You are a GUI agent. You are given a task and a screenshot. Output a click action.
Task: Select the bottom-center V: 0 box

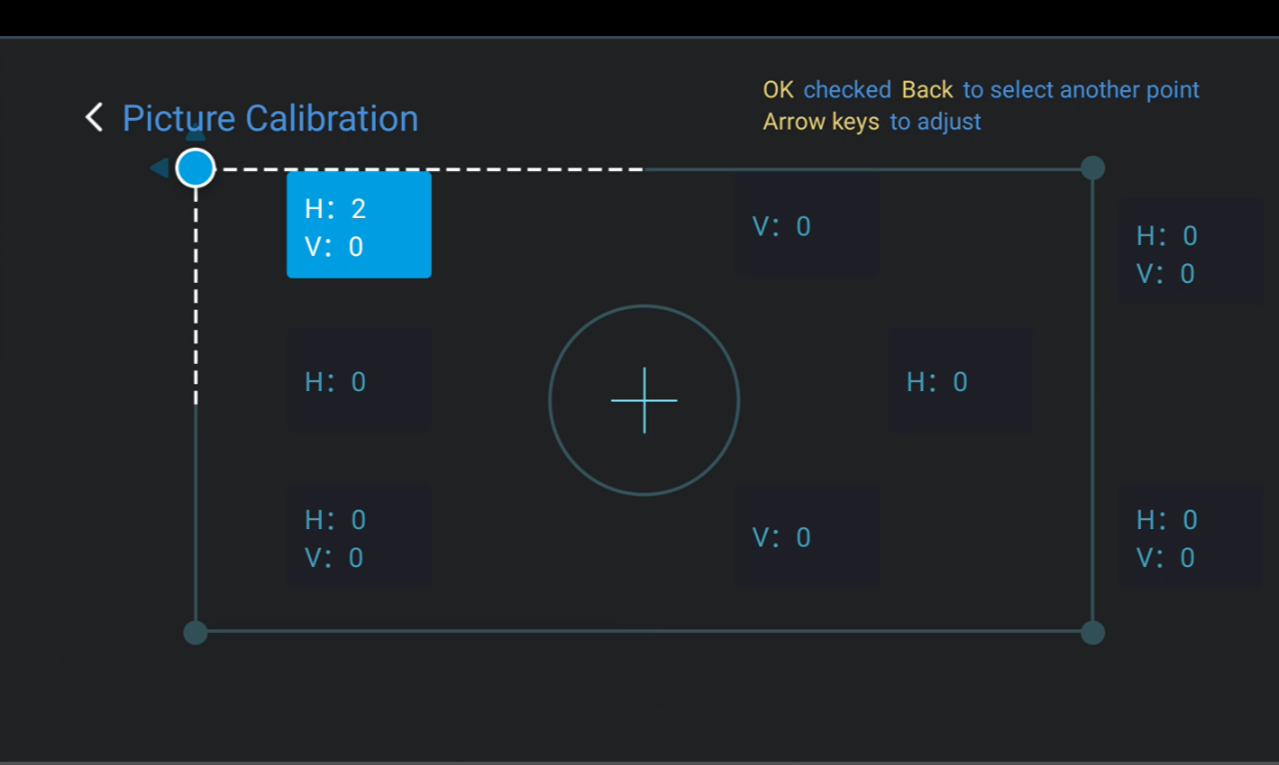807,536
